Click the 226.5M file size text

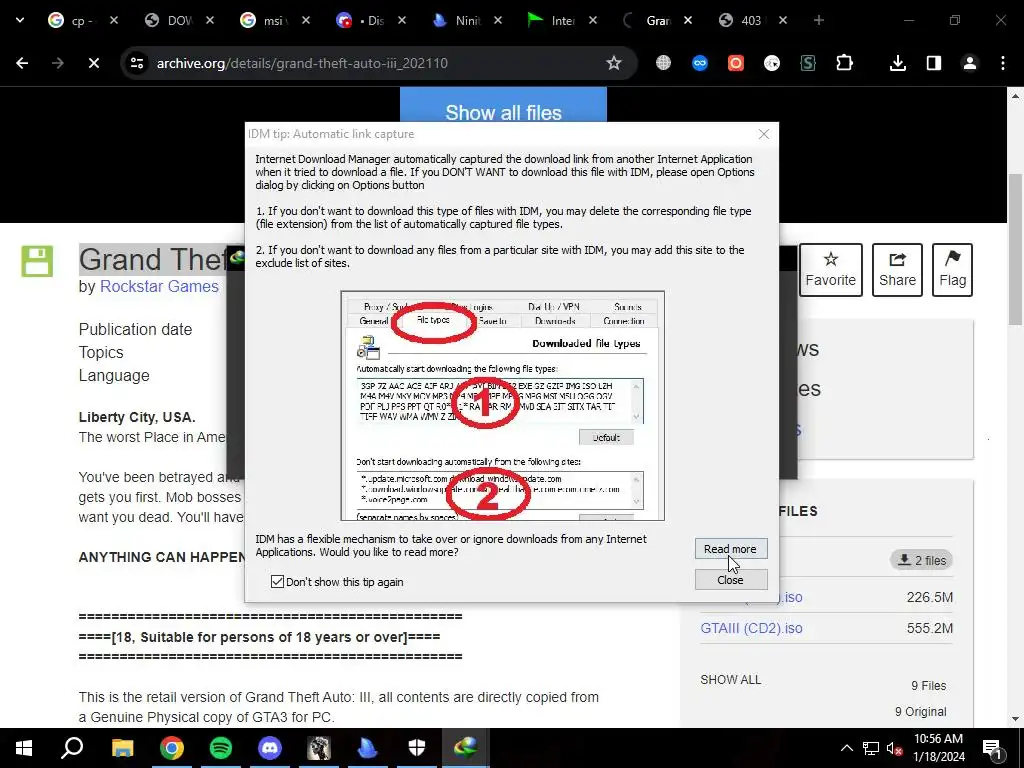coord(929,597)
